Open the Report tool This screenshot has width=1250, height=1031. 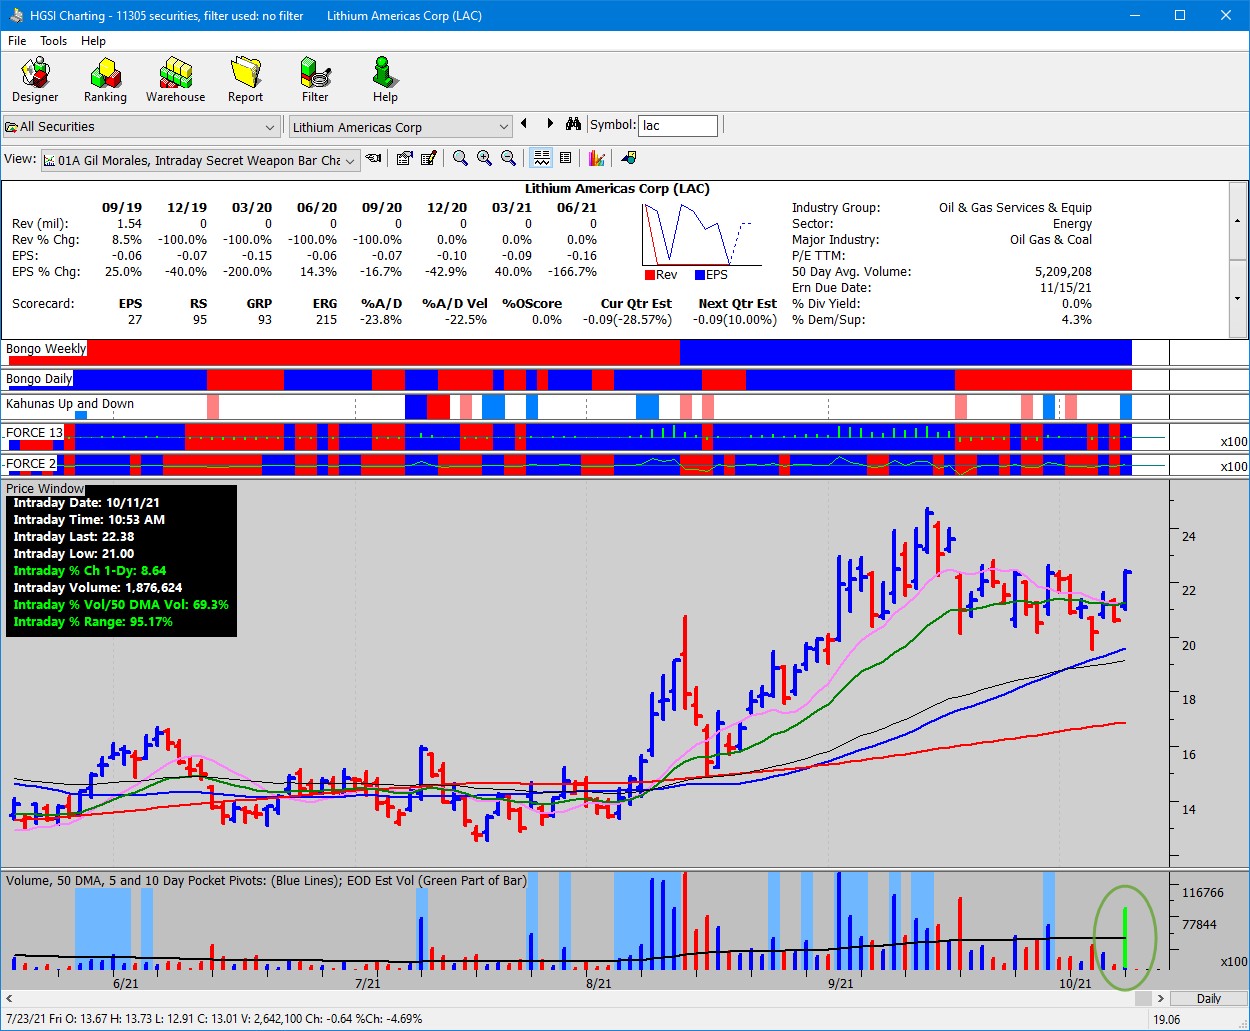pos(245,80)
